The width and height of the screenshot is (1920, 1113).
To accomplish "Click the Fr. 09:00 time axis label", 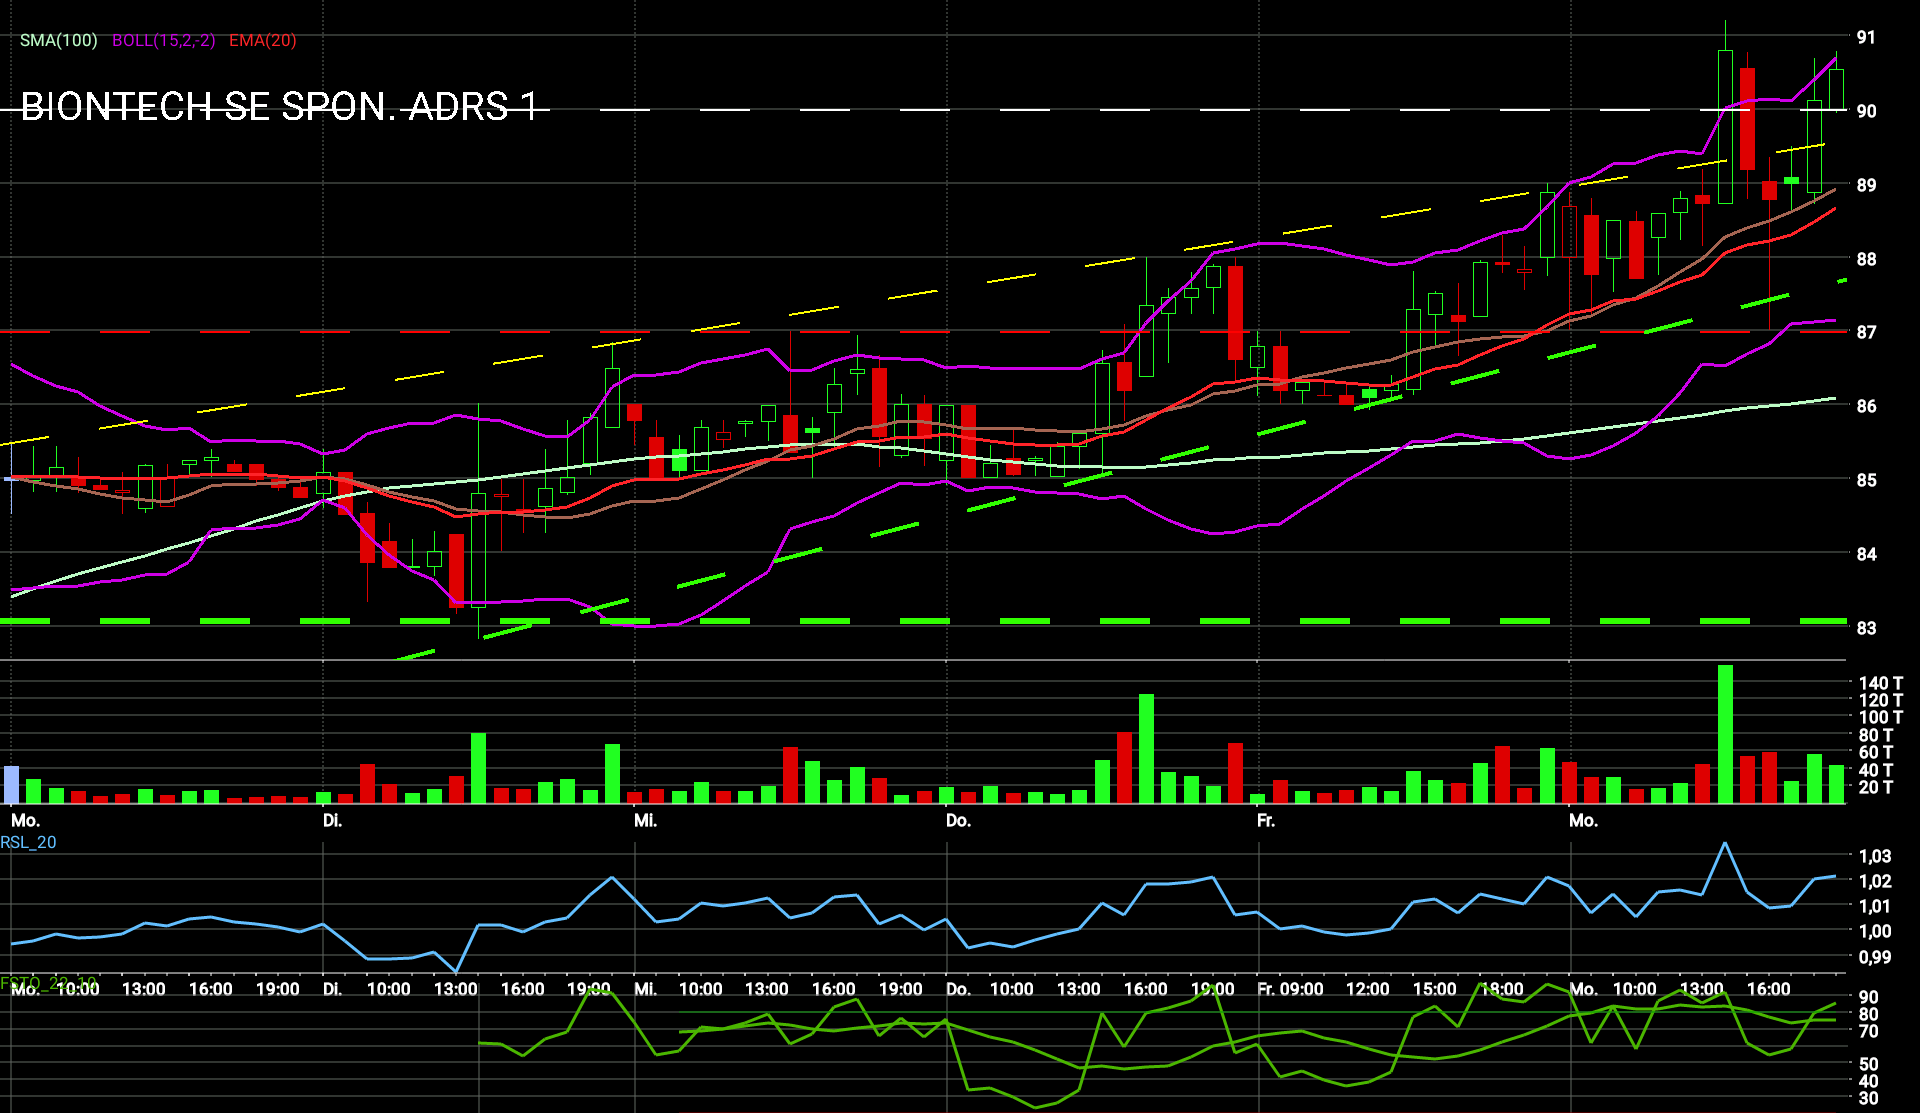I will point(1290,989).
